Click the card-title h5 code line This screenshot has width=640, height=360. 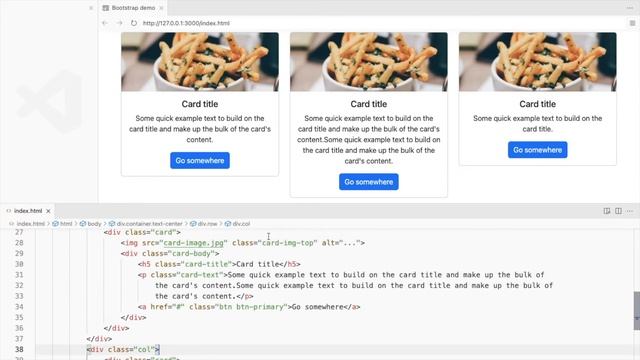(x=219, y=264)
